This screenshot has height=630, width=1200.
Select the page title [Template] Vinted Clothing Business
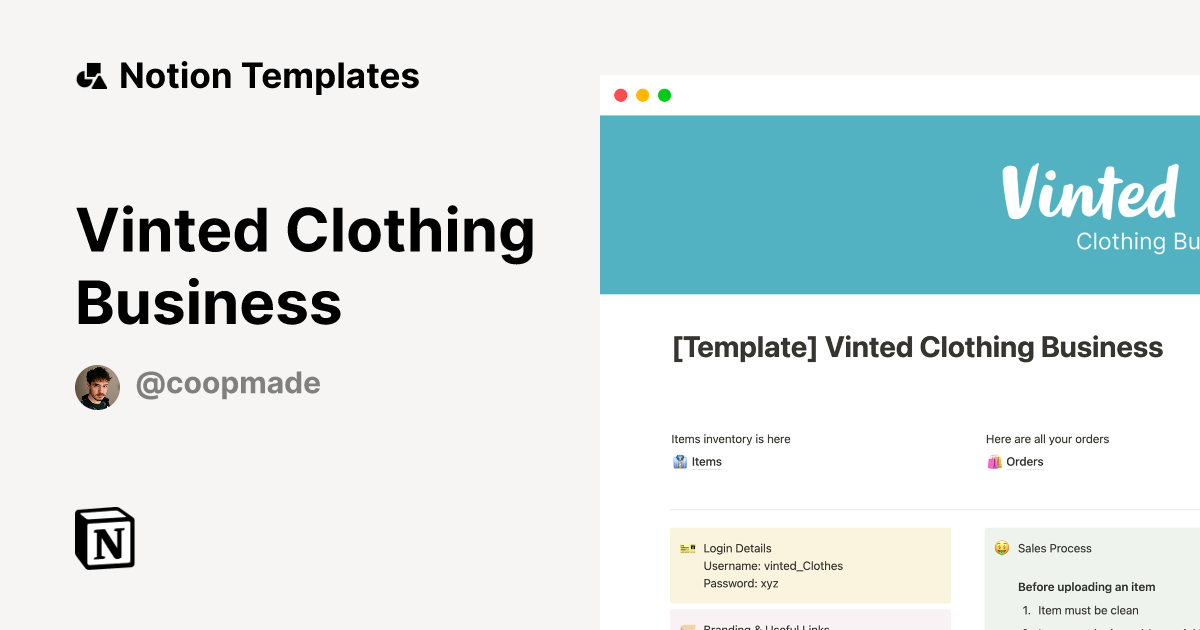(x=917, y=347)
